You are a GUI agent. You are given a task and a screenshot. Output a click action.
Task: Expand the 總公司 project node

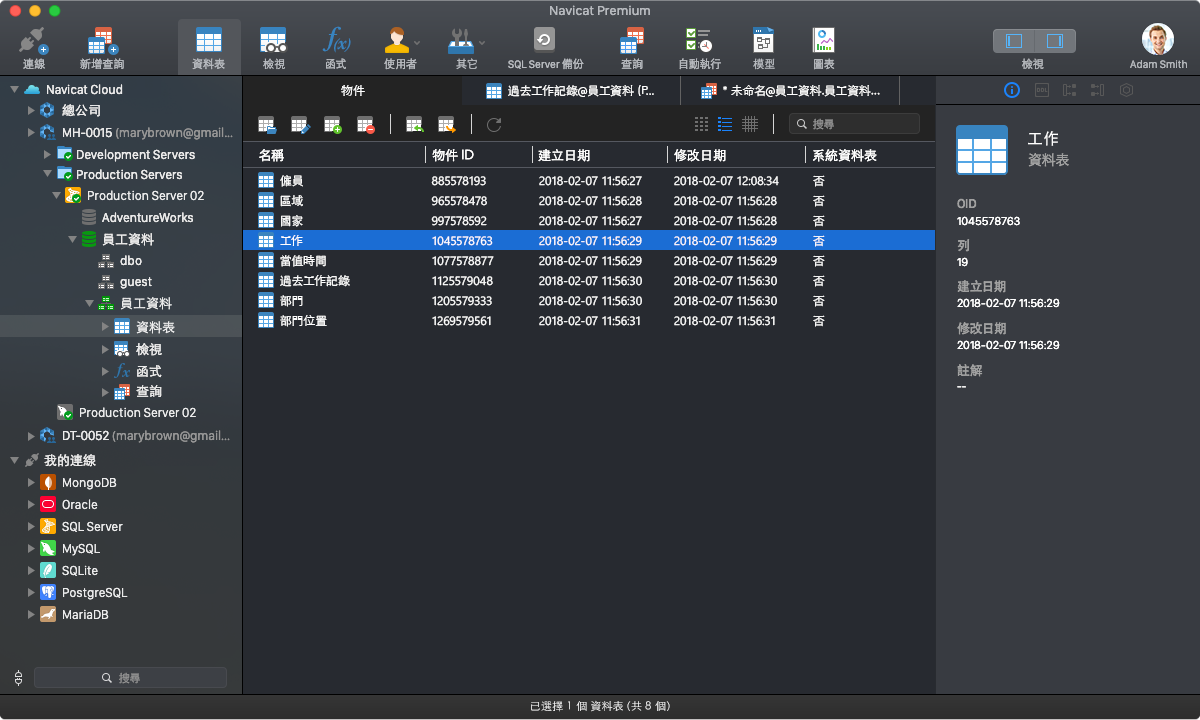[x=31, y=110]
